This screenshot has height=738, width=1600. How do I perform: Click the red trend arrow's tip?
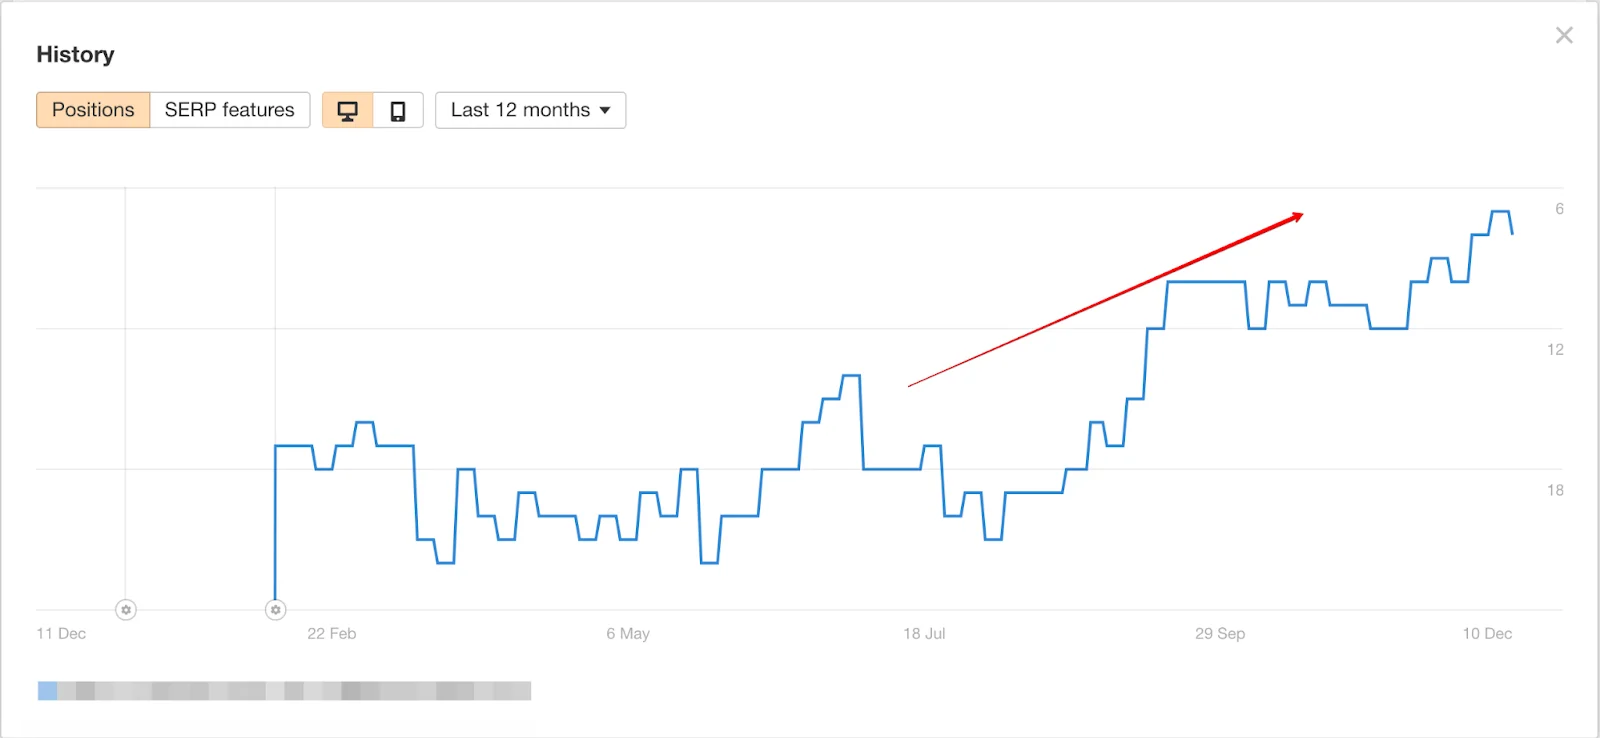tap(1300, 215)
